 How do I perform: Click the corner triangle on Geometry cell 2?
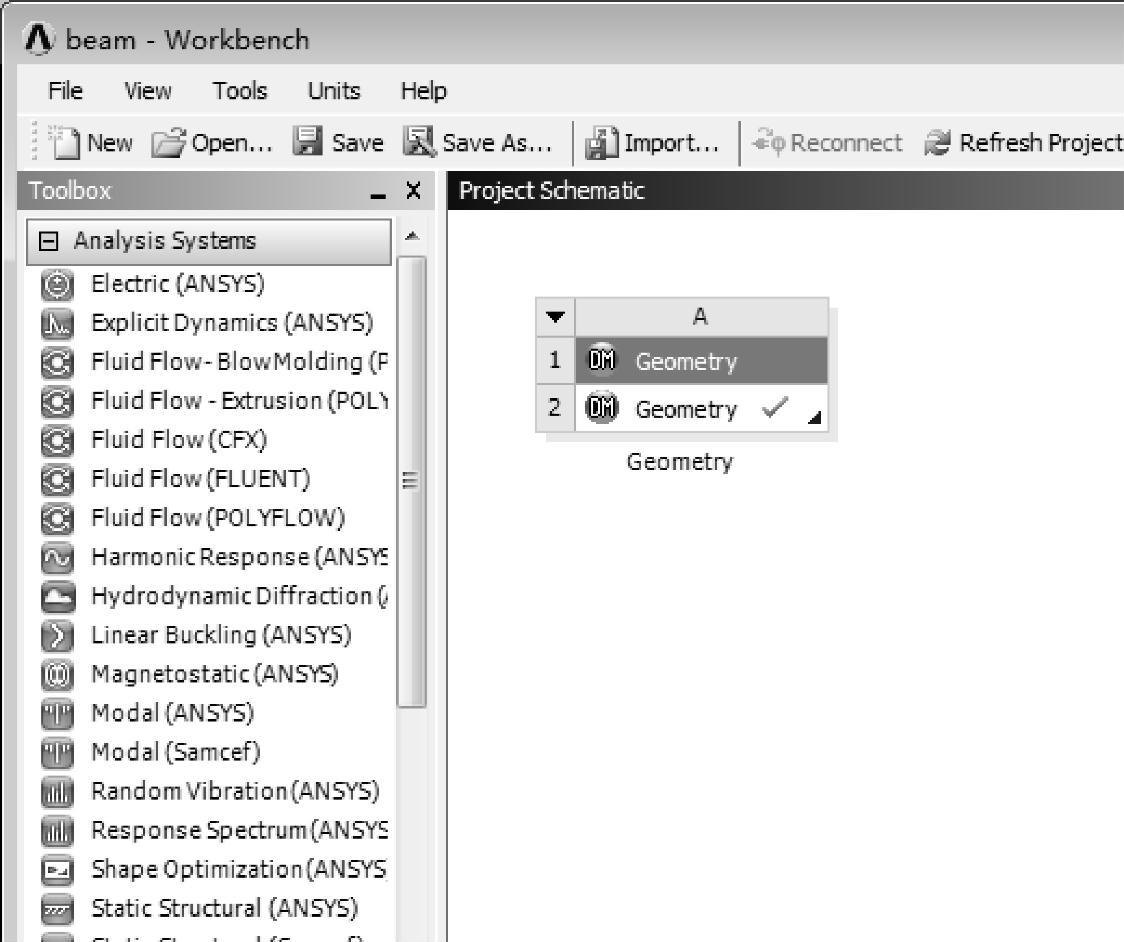(814, 417)
